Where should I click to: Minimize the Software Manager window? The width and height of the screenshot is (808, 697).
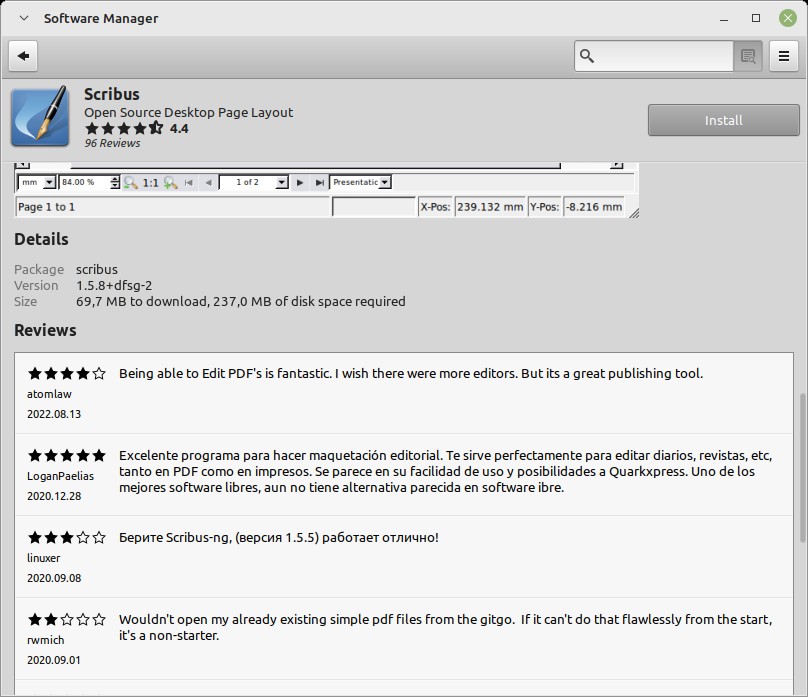tap(724, 19)
